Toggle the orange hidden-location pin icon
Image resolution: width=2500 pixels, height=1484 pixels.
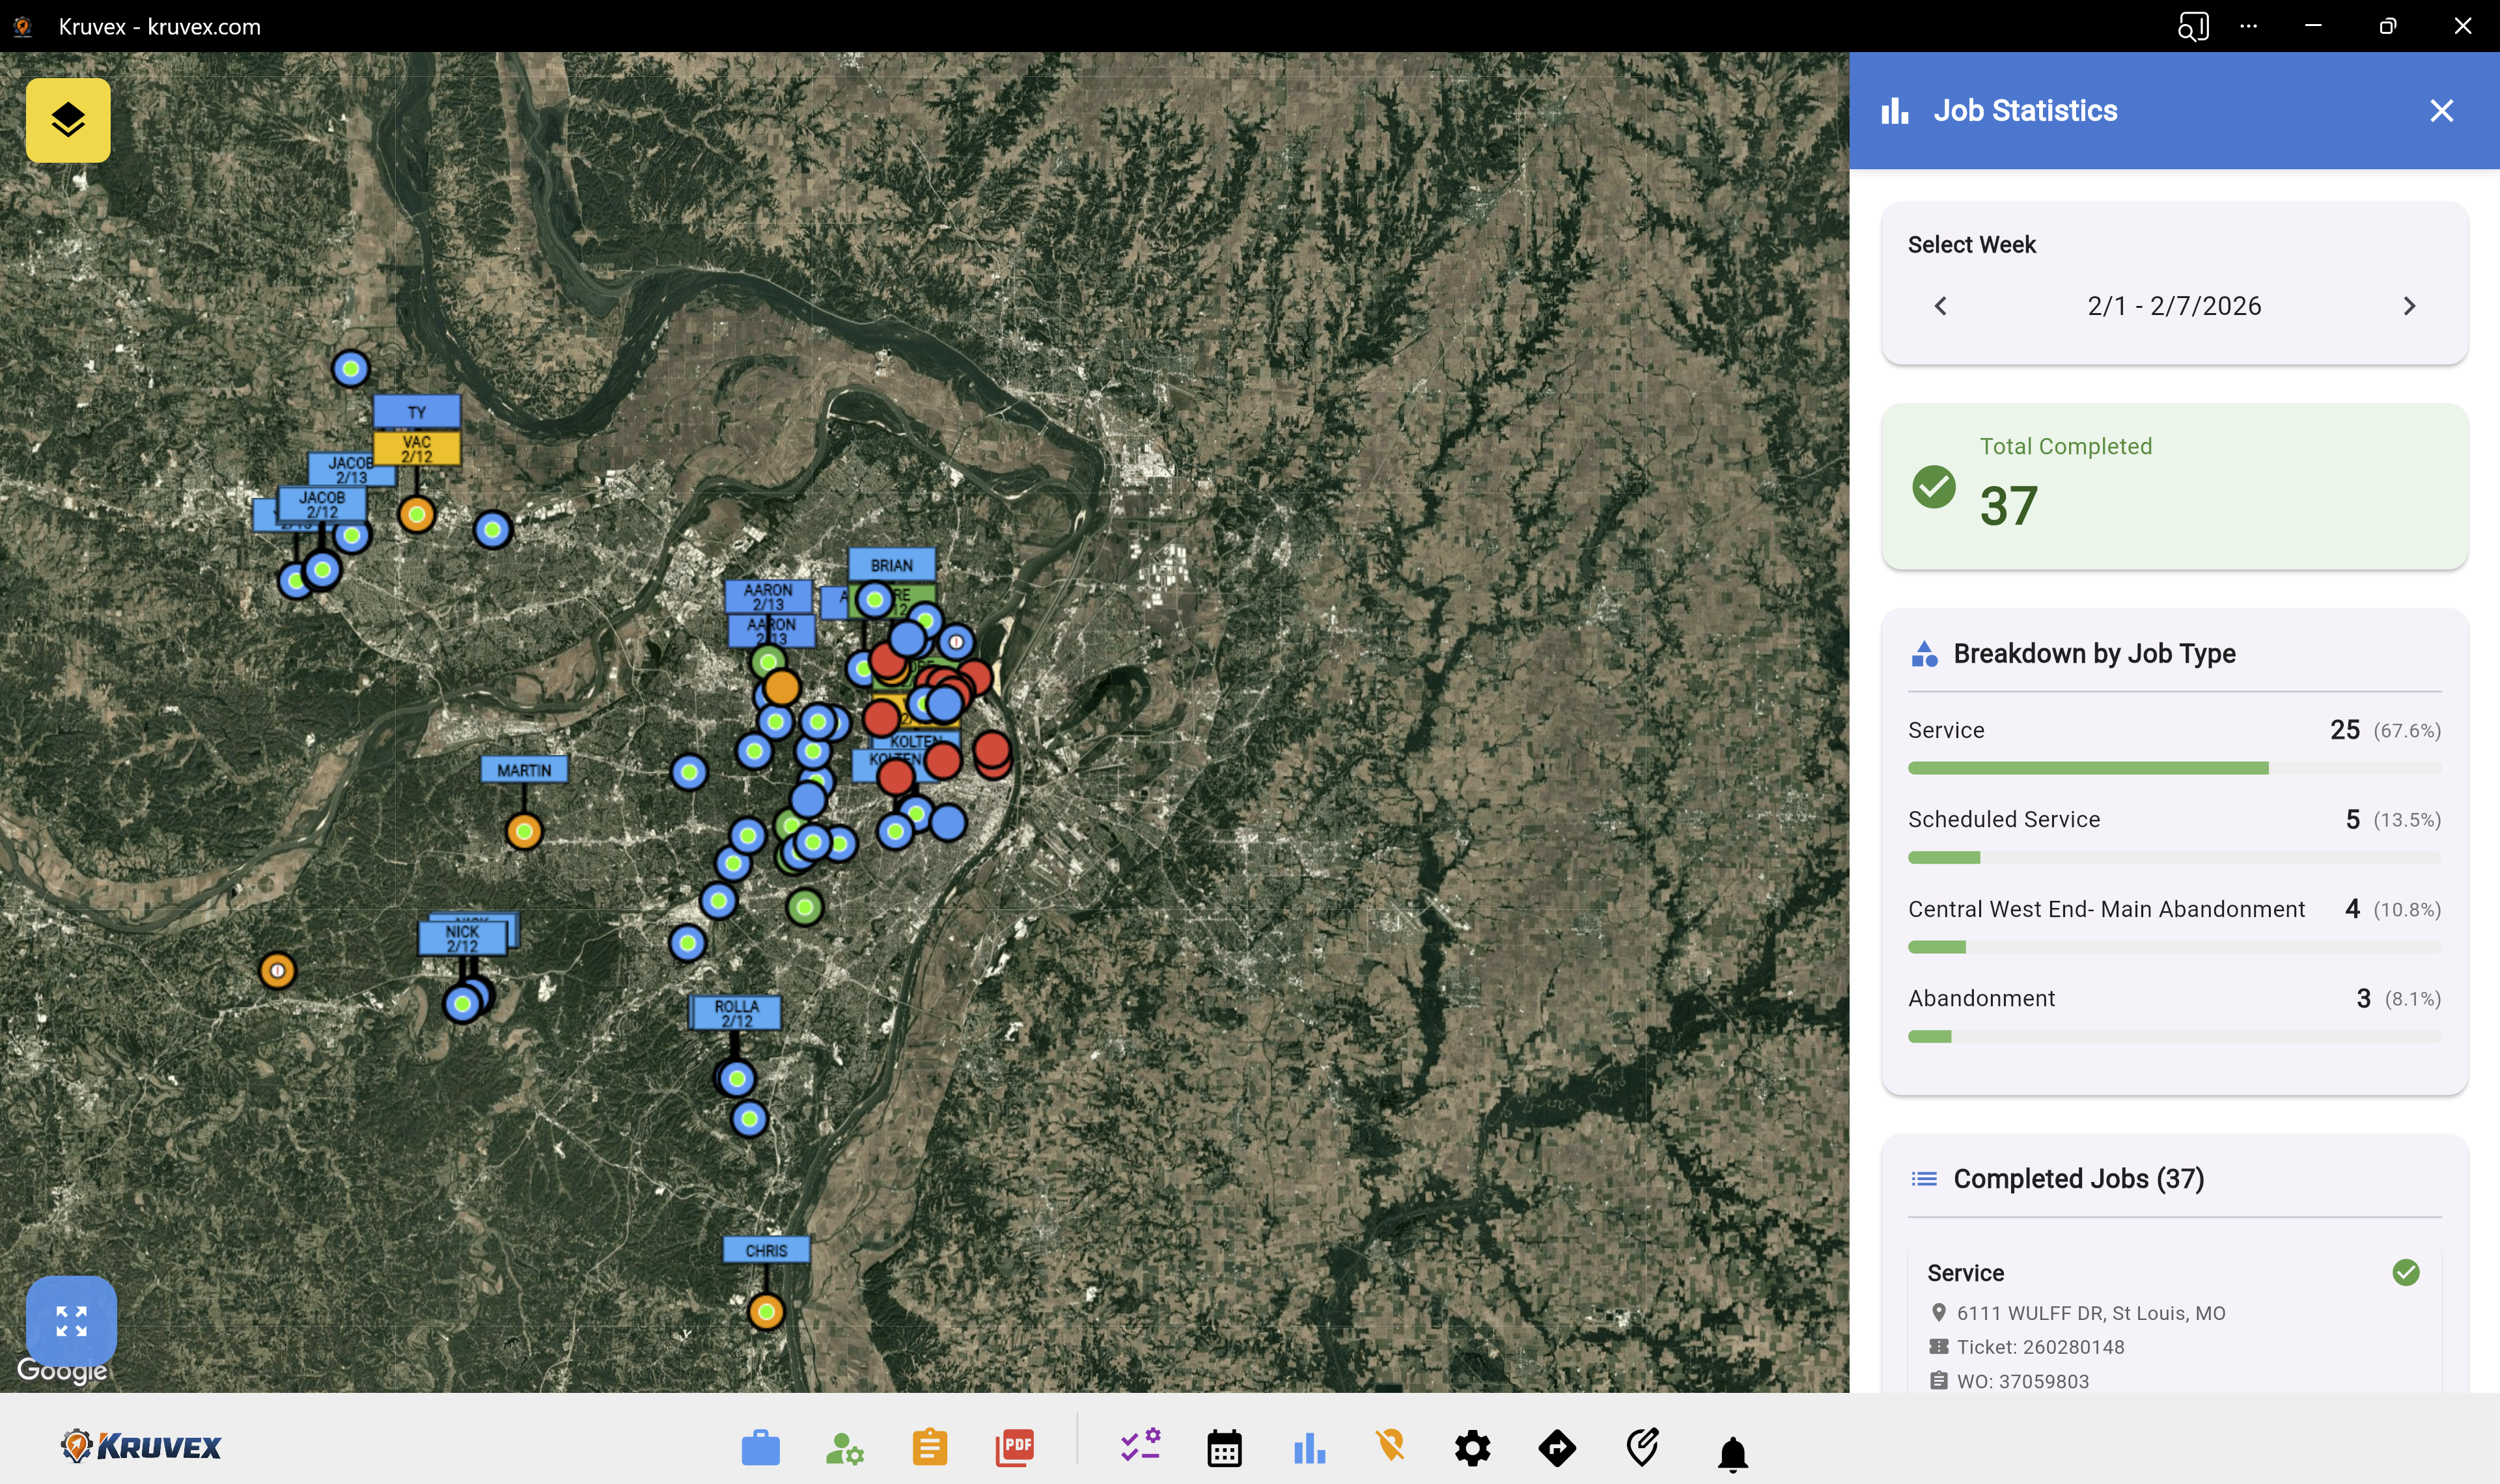[1390, 1445]
